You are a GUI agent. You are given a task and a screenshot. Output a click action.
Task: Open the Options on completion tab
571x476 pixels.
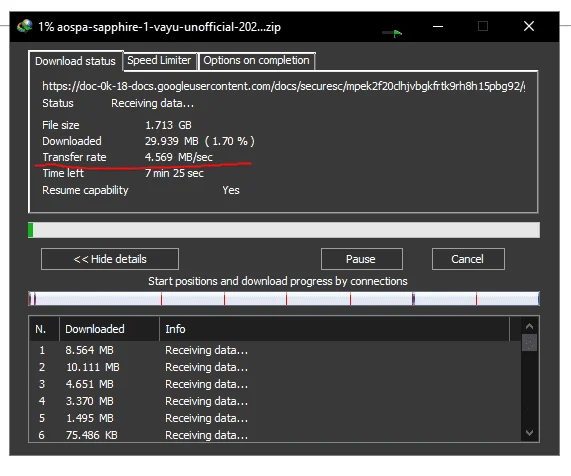click(256, 60)
